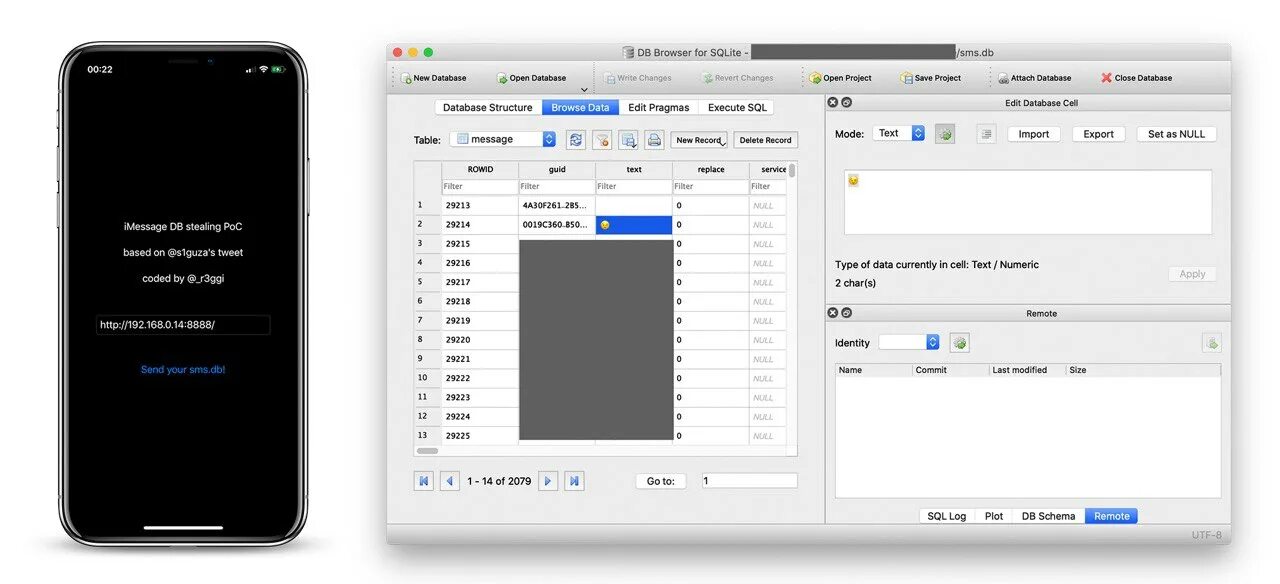Click the Filter field under ROWID
This screenshot has width=1280, height=584.
(480, 186)
